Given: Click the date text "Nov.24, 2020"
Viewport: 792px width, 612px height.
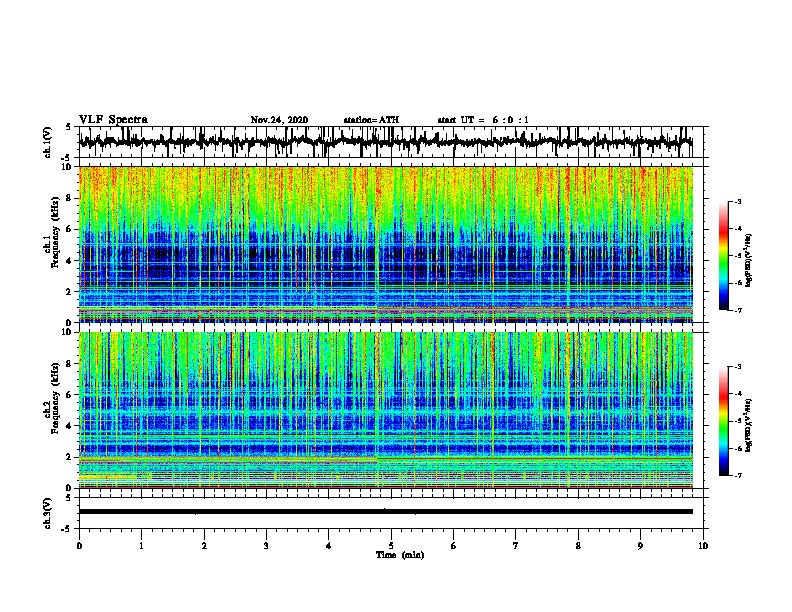Looking at the screenshot, I should tap(279, 120).
